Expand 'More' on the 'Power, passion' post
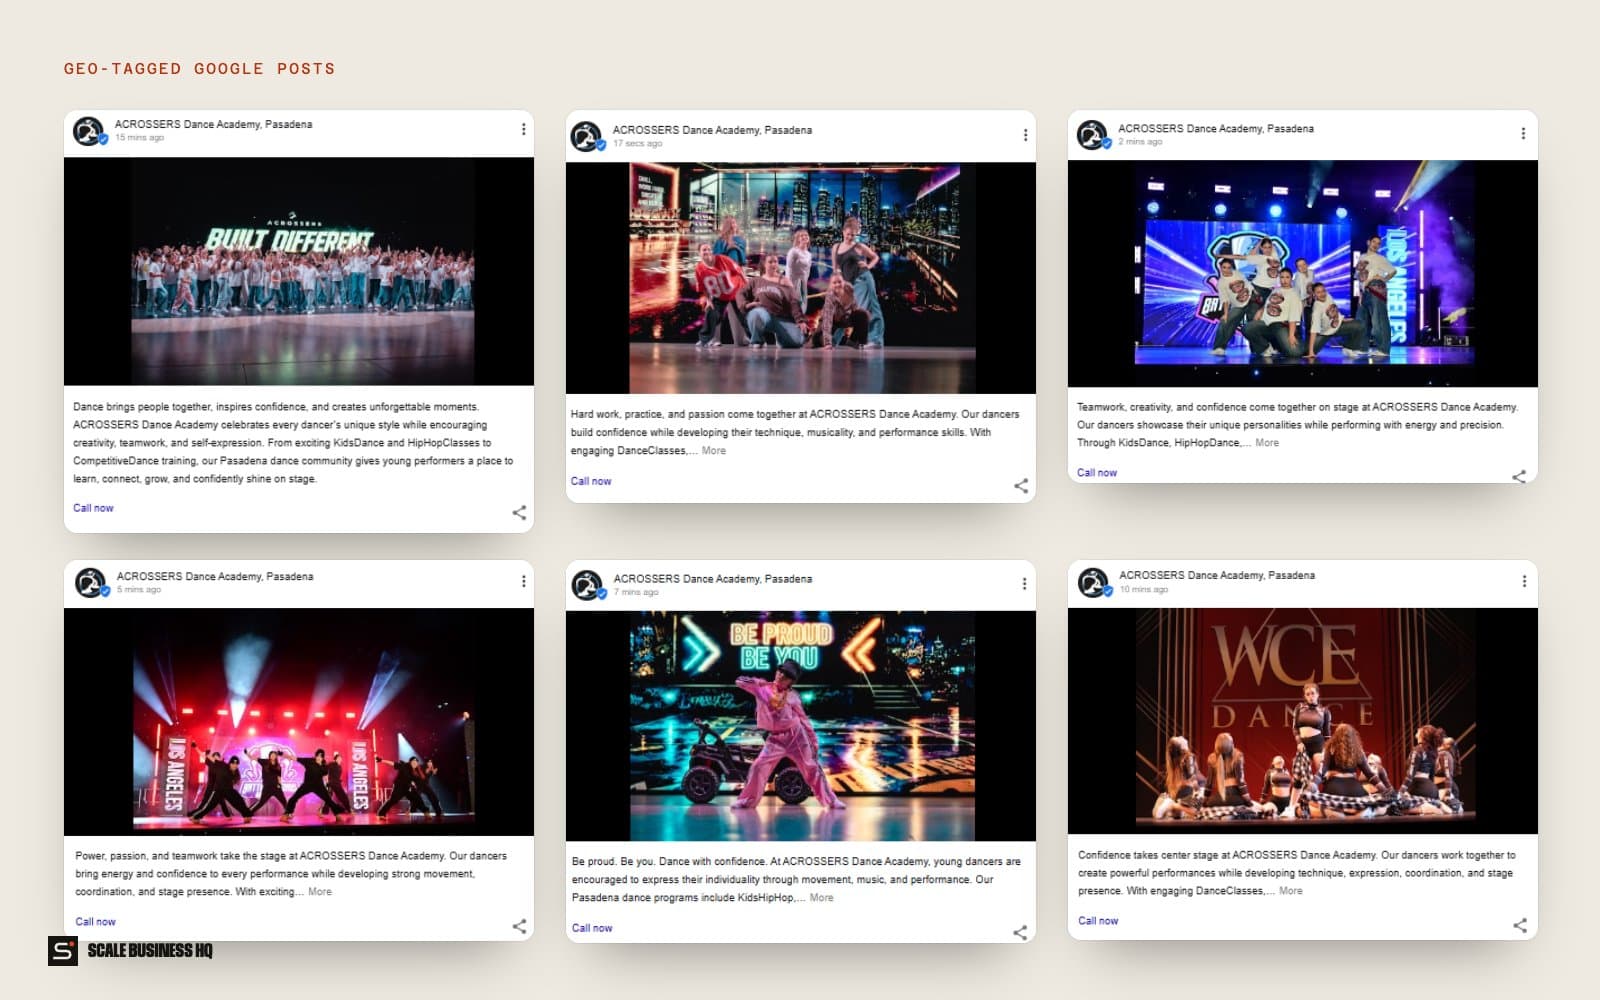This screenshot has width=1600, height=1000. (x=320, y=892)
